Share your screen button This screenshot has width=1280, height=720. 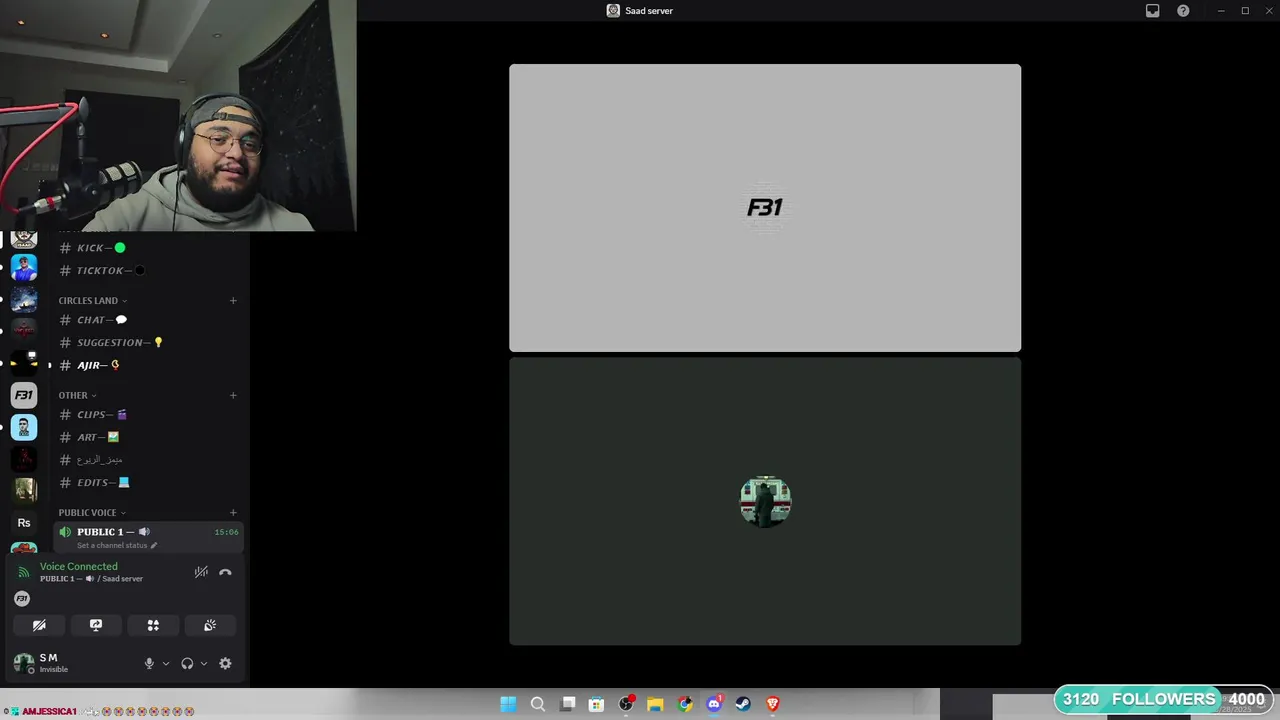pyautogui.click(x=96, y=625)
